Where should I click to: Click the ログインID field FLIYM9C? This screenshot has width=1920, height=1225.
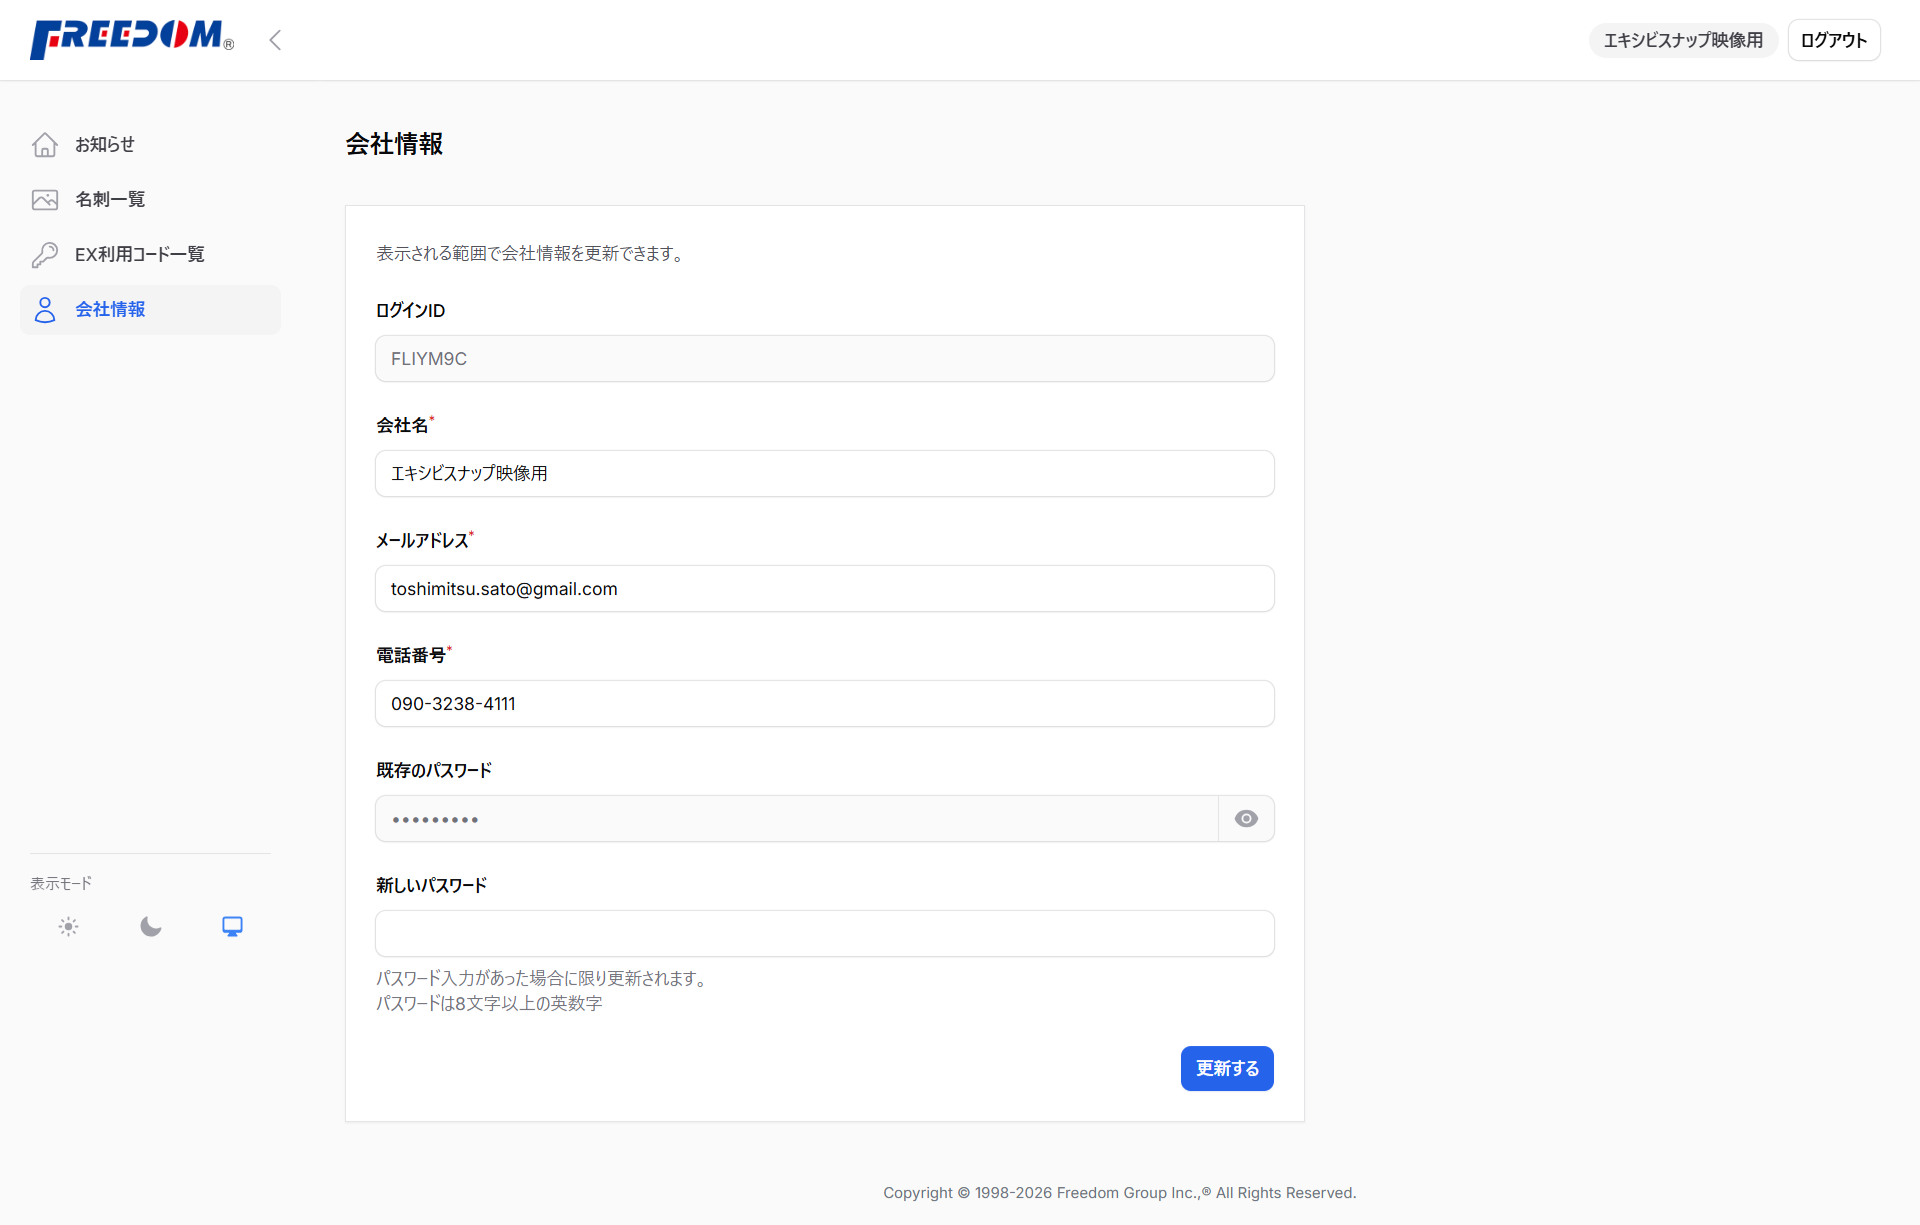pyautogui.click(x=825, y=359)
